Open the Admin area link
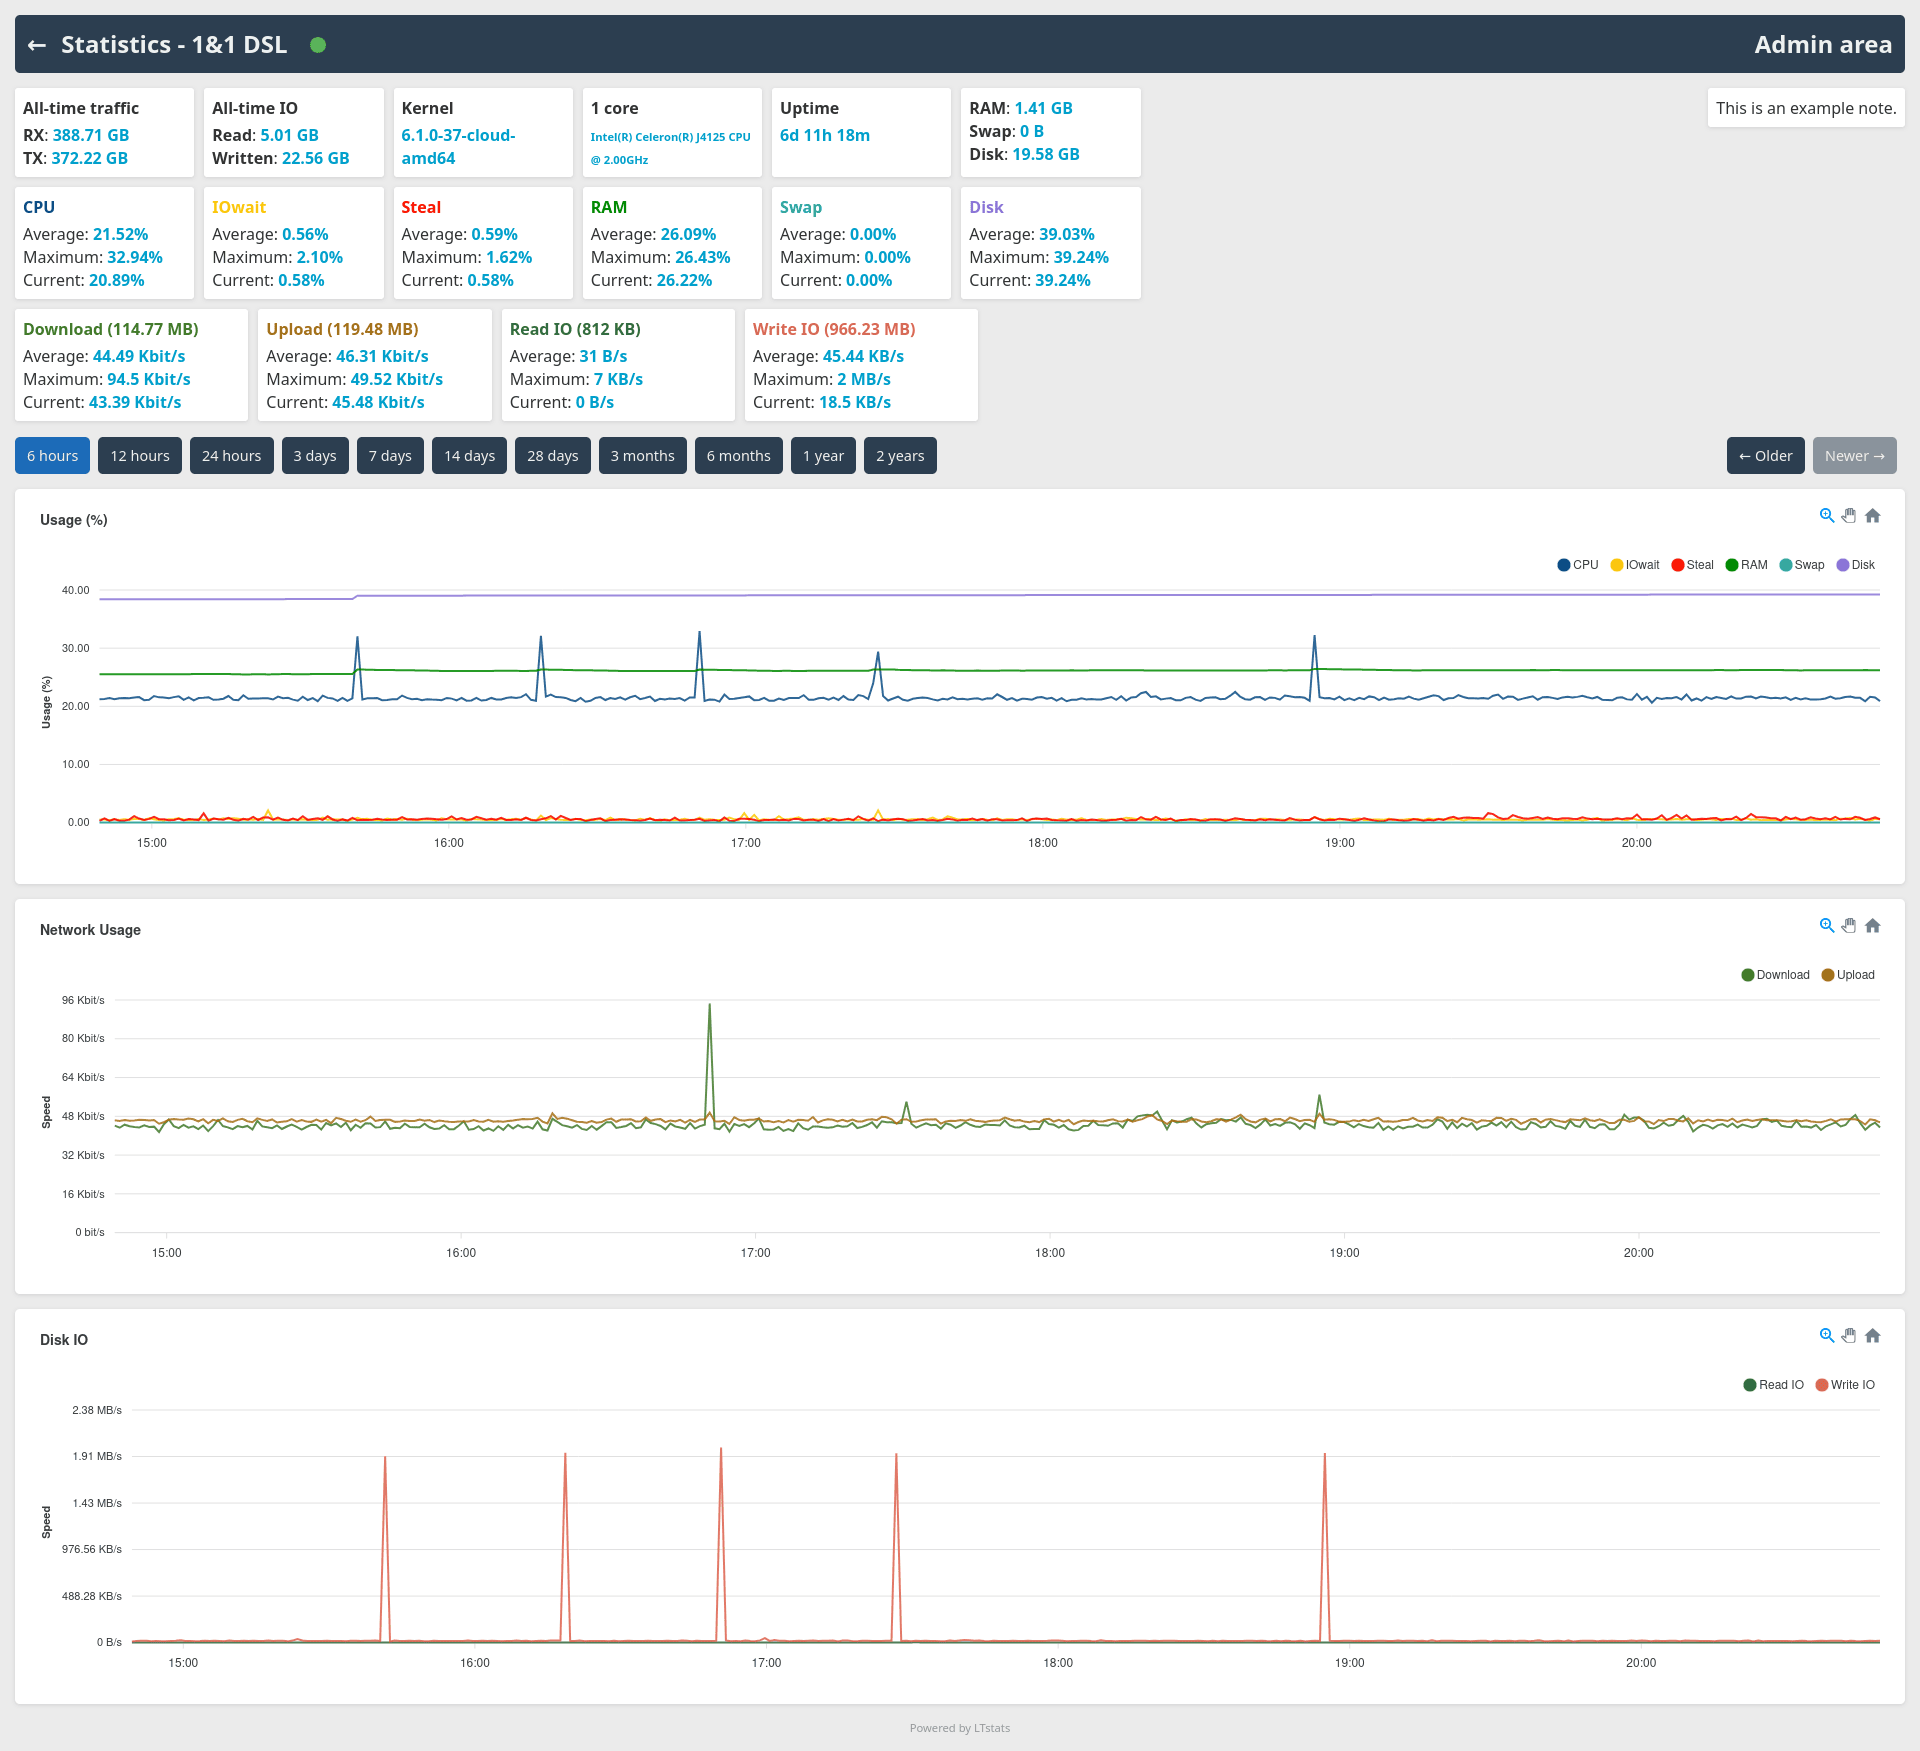The image size is (1920, 1751). [1822, 45]
